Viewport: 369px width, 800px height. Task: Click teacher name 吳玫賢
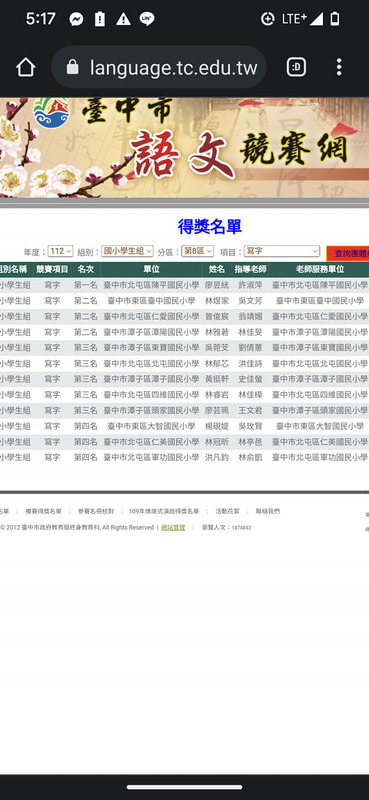pyautogui.click(x=250, y=426)
